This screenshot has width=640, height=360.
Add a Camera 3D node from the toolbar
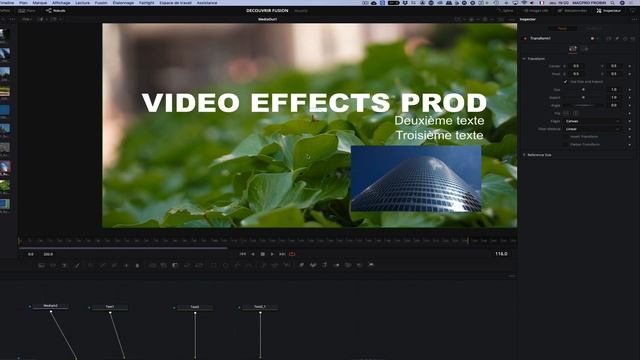(x=348, y=265)
